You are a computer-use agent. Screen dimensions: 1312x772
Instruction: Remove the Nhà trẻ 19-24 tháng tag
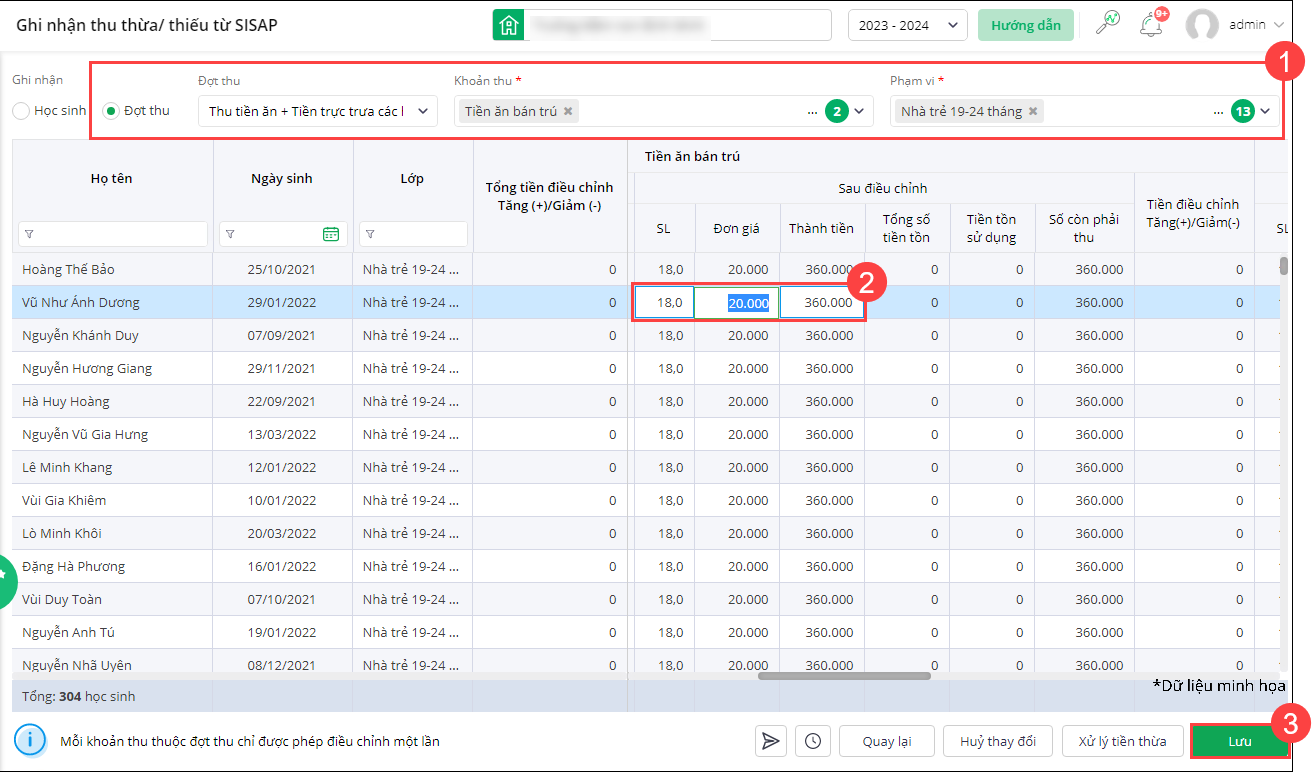(1033, 111)
